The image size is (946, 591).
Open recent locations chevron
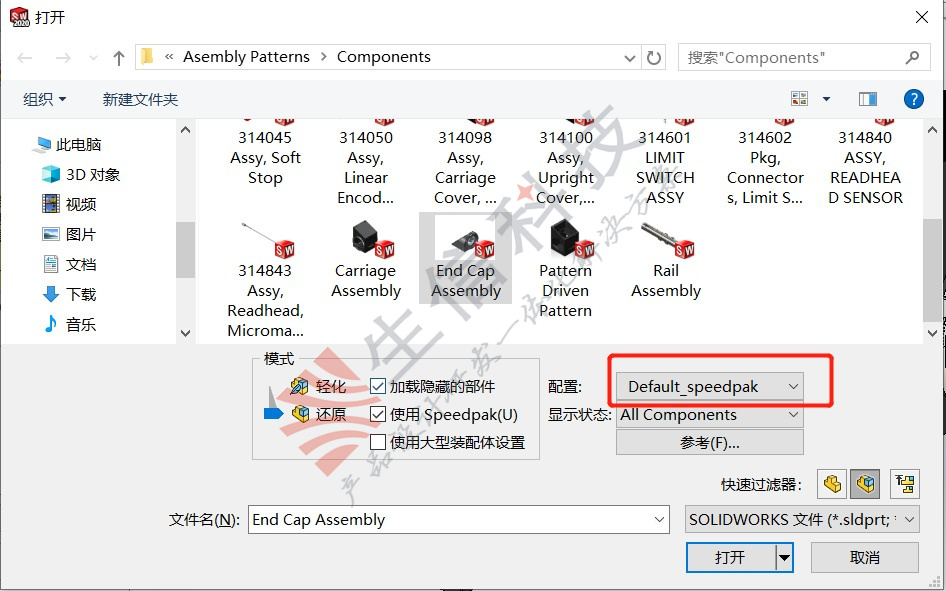point(93,58)
